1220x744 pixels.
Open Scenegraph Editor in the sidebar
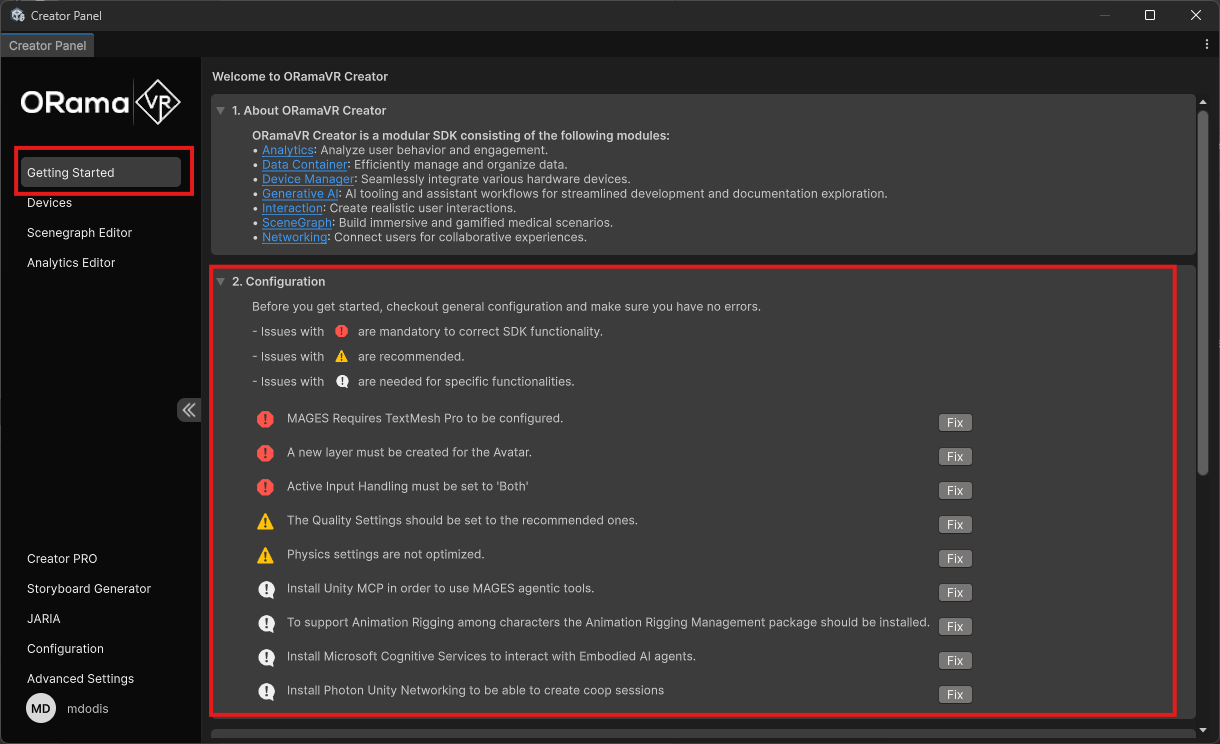pos(80,233)
